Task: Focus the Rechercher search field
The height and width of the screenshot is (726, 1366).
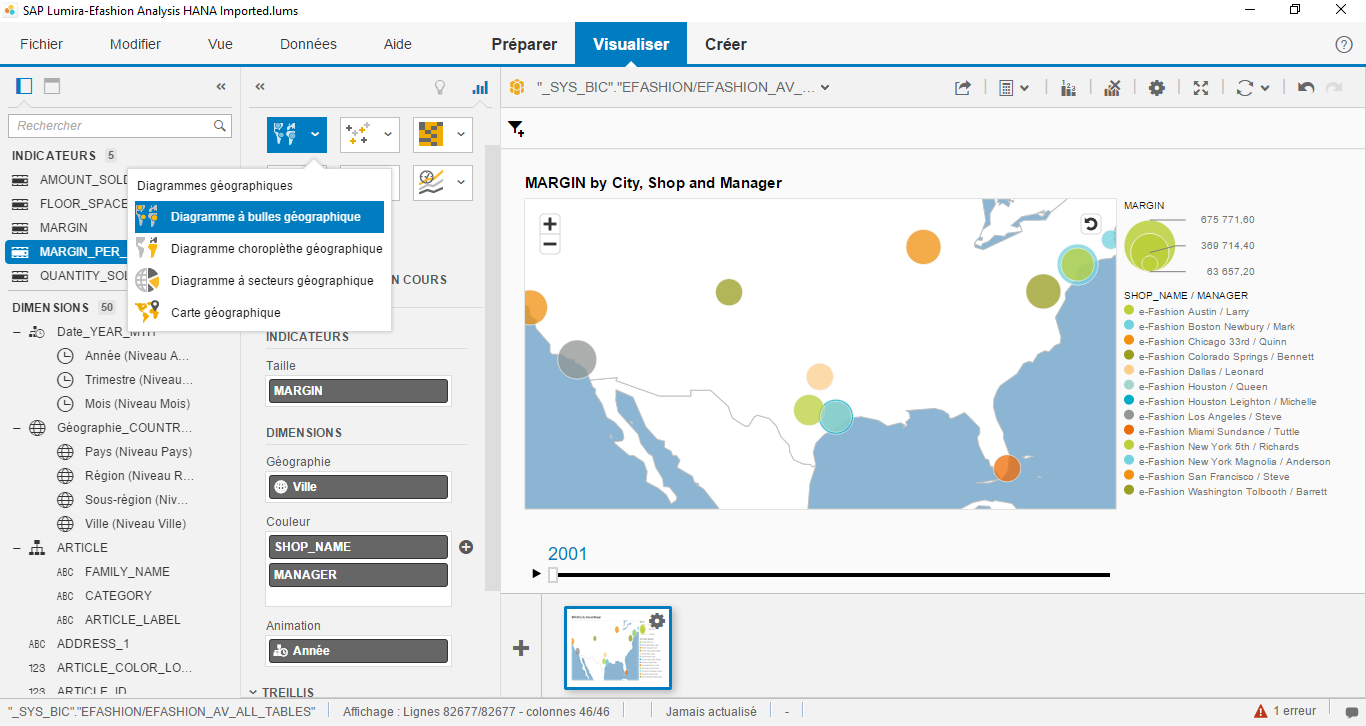Action: pos(120,126)
